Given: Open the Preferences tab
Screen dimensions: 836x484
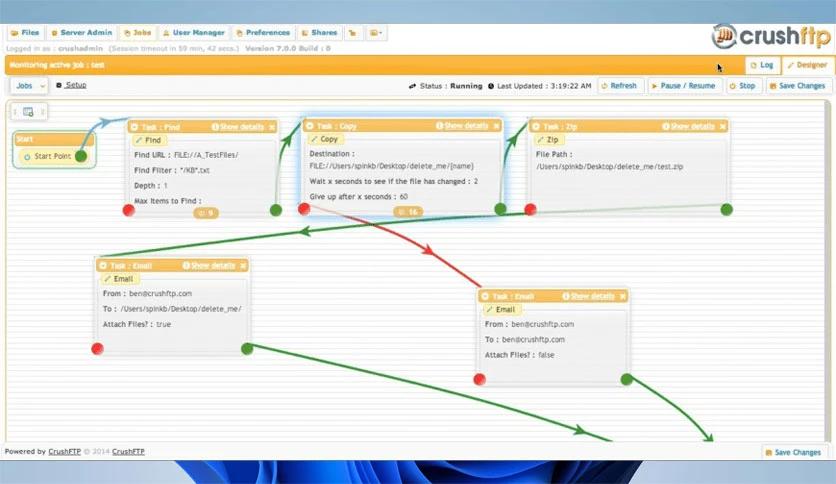Looking at the screenshot, I should (x=263, y=33).
